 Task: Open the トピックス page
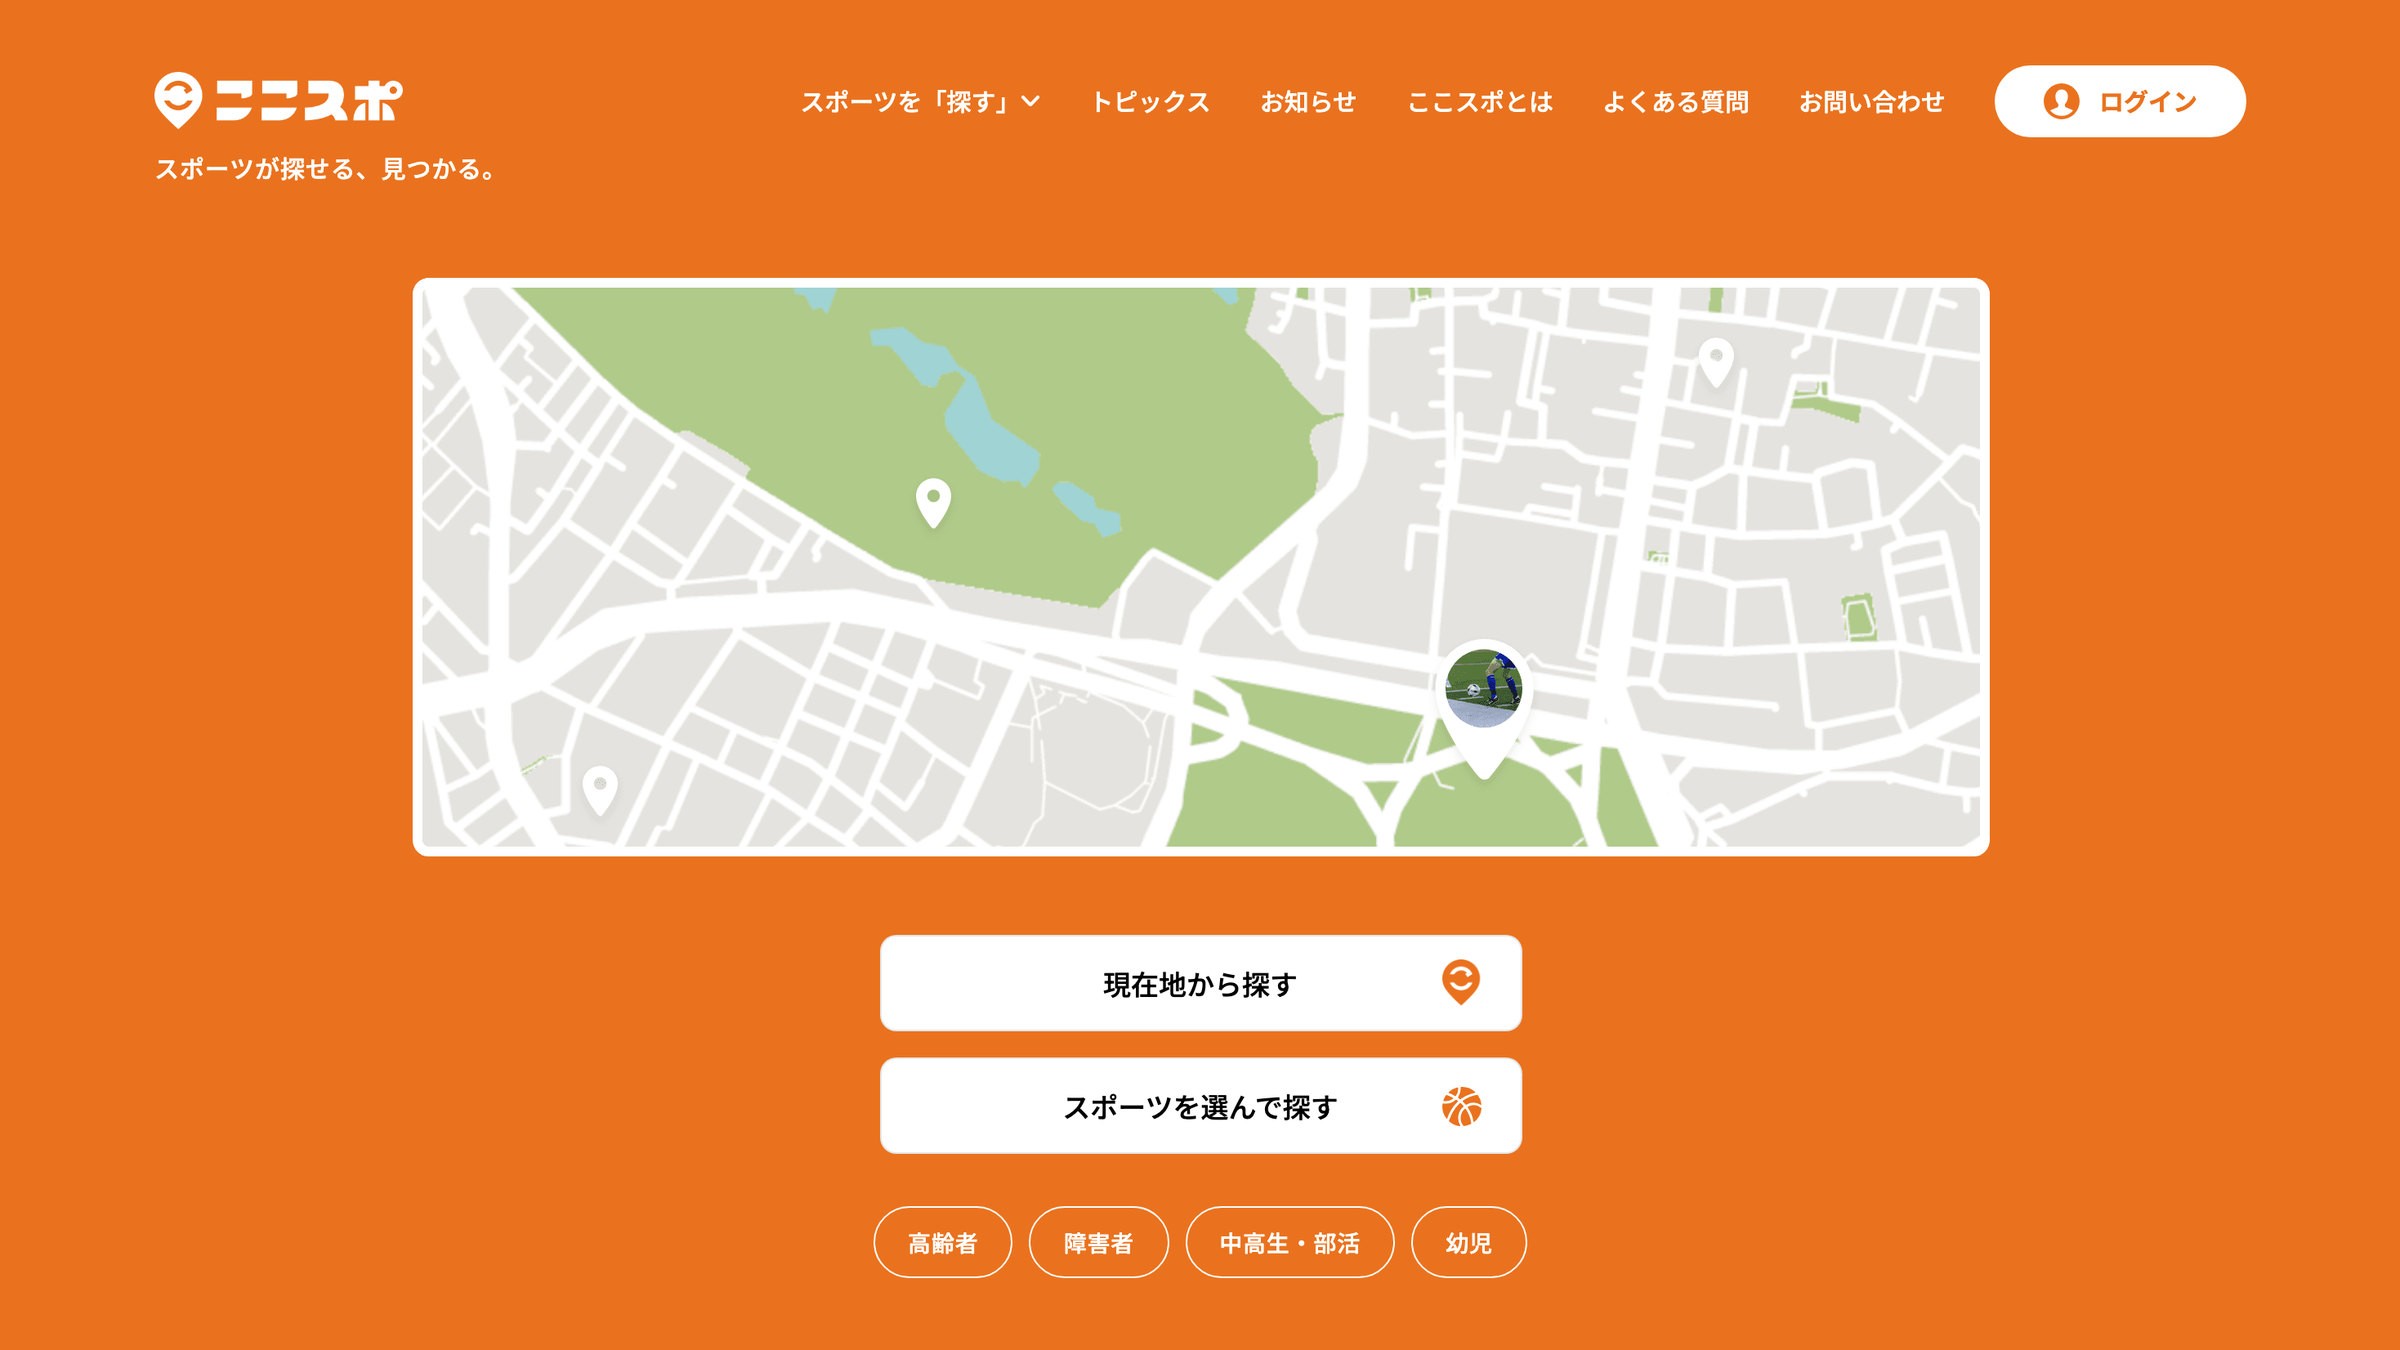tap(1150, 101)
